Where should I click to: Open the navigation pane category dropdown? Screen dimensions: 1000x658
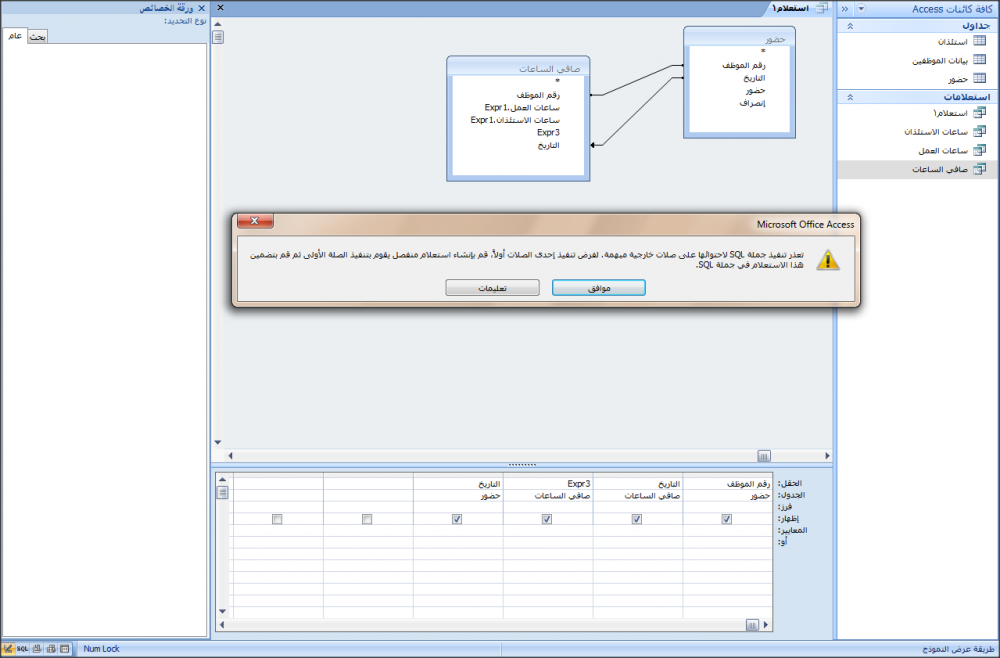[x=861, y=9]
